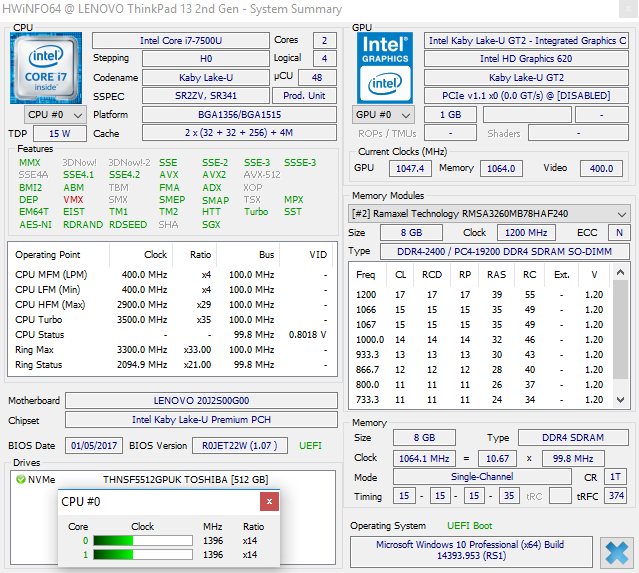This screenshot has height=573, width=639.
Task: Close the CPU #0 popup window
Action: pyautogui.click(x=269, y=501)
